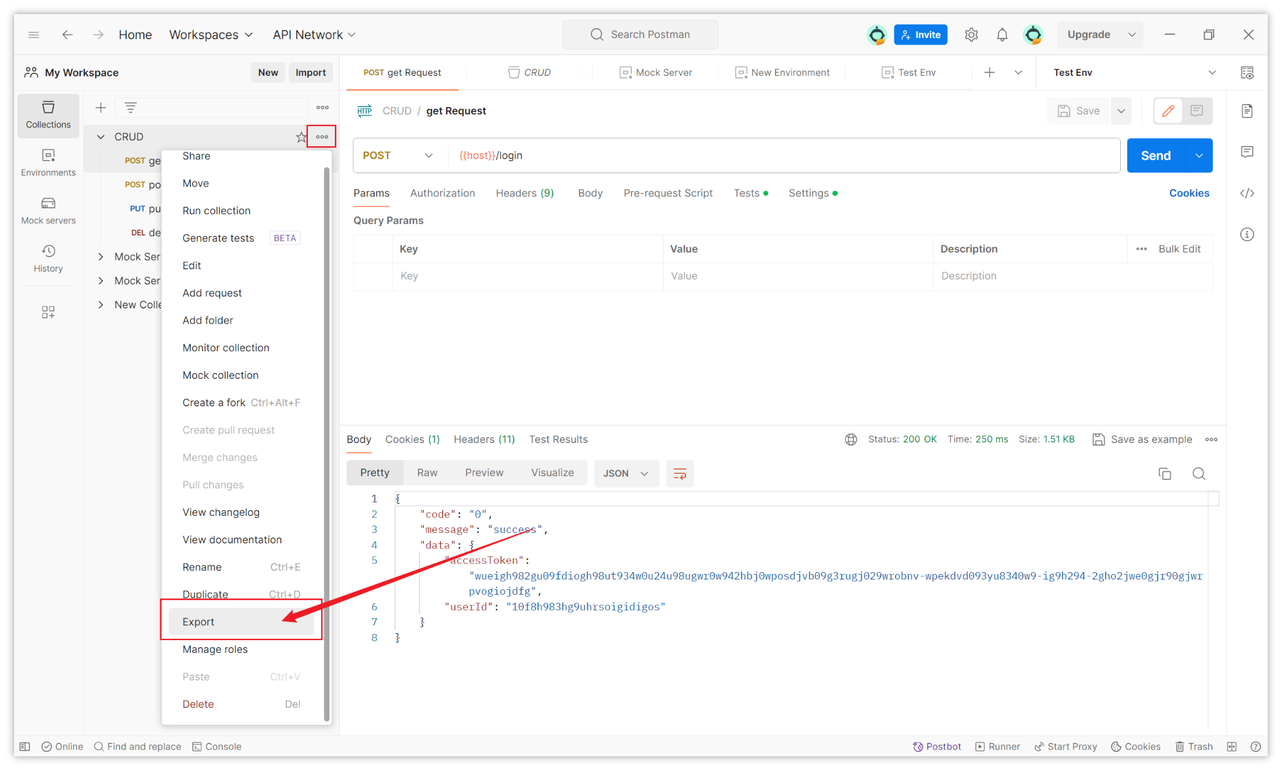Open the Test Env environment selector
Screen dimensions: 1280x771
point(1135,72)
